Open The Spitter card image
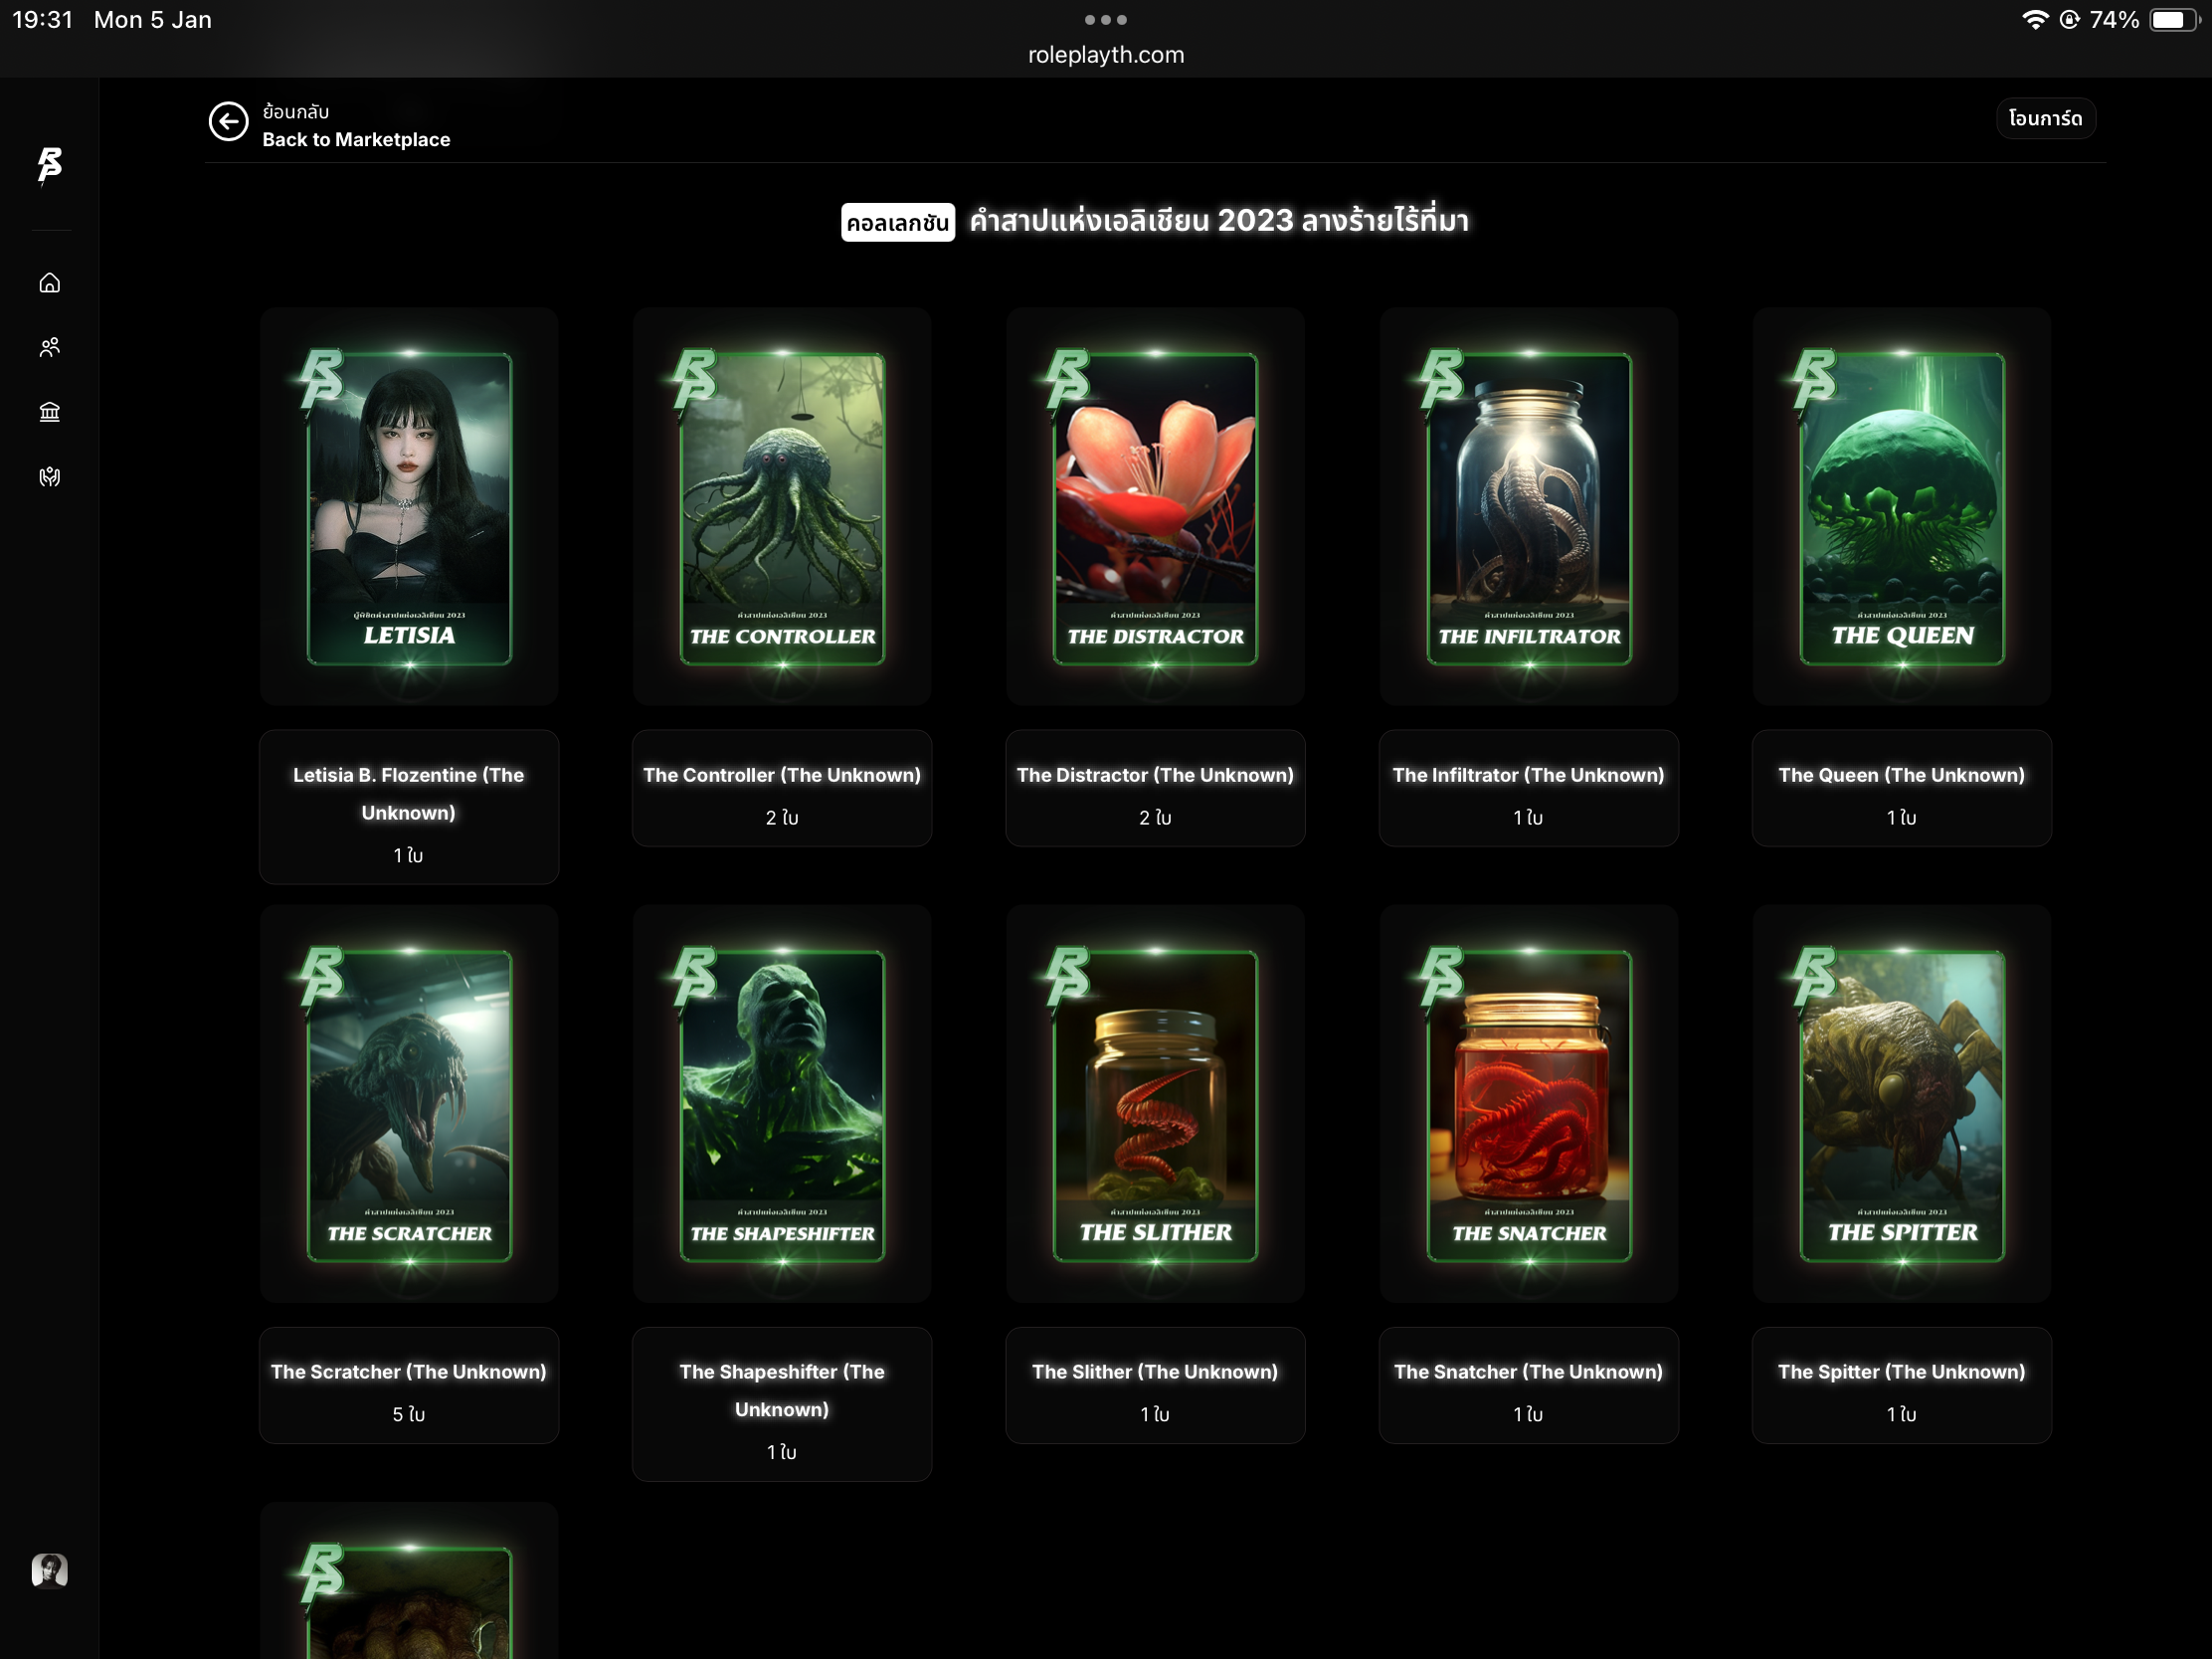This screenshot has height=1659, width=2212. 1901,1104
